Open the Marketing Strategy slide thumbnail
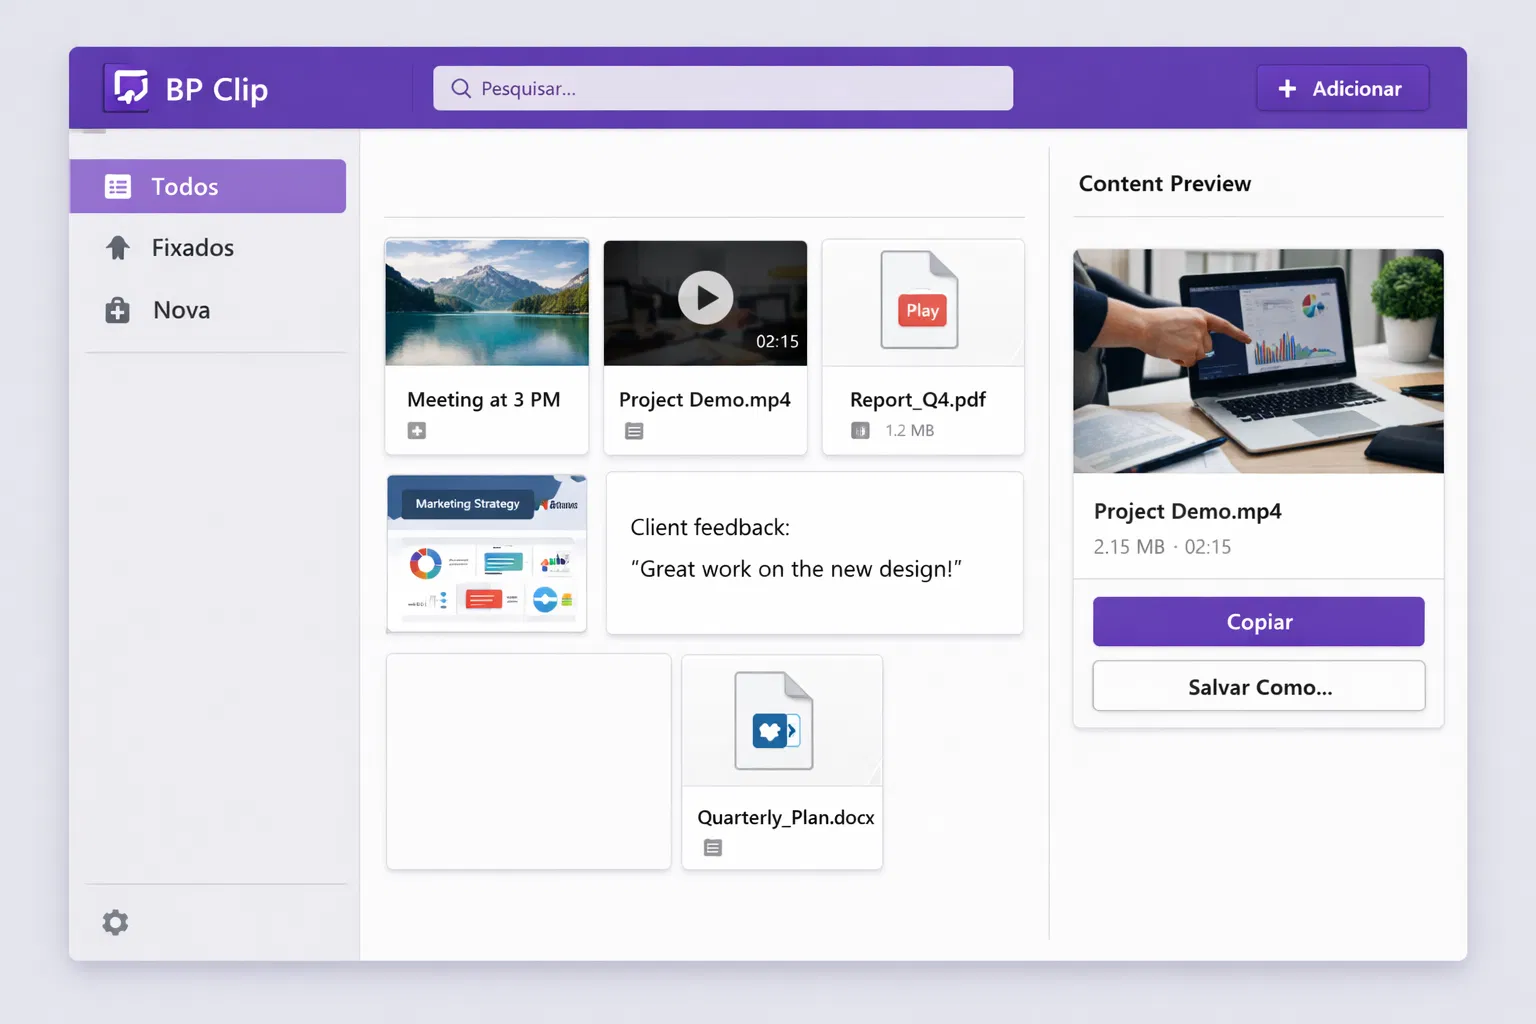 pos(487,553)
